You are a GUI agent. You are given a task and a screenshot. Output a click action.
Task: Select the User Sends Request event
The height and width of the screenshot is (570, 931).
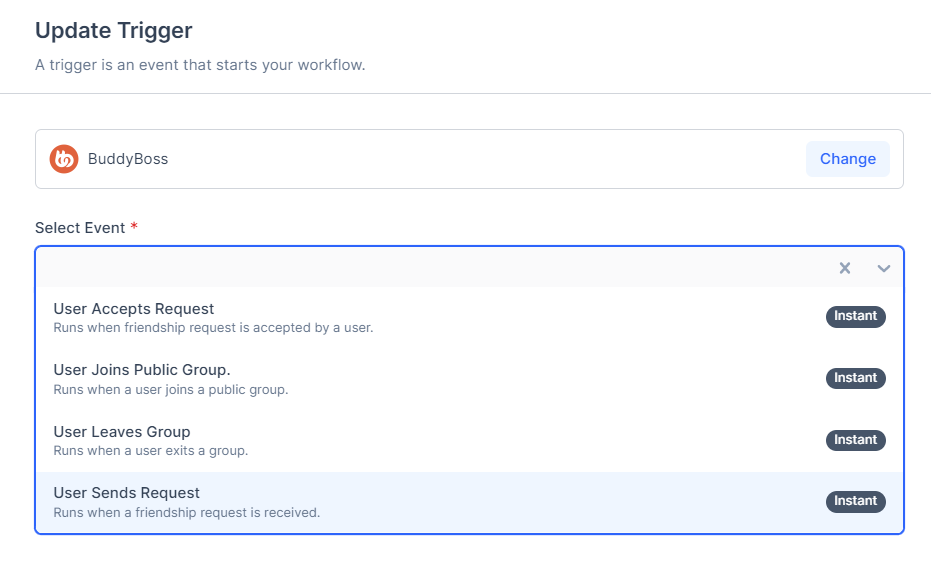tap(127, 493)
